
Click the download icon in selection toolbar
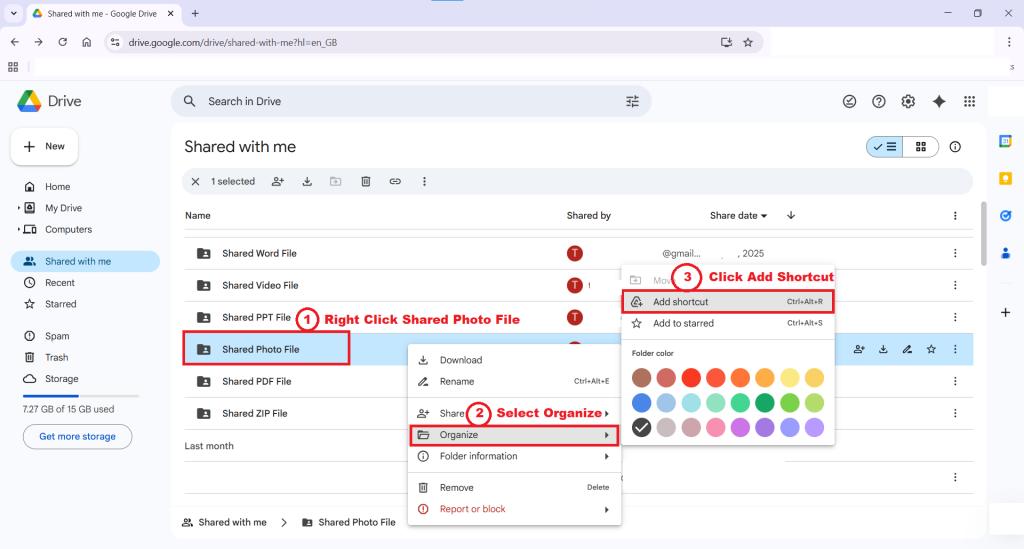tap(307, 182)
